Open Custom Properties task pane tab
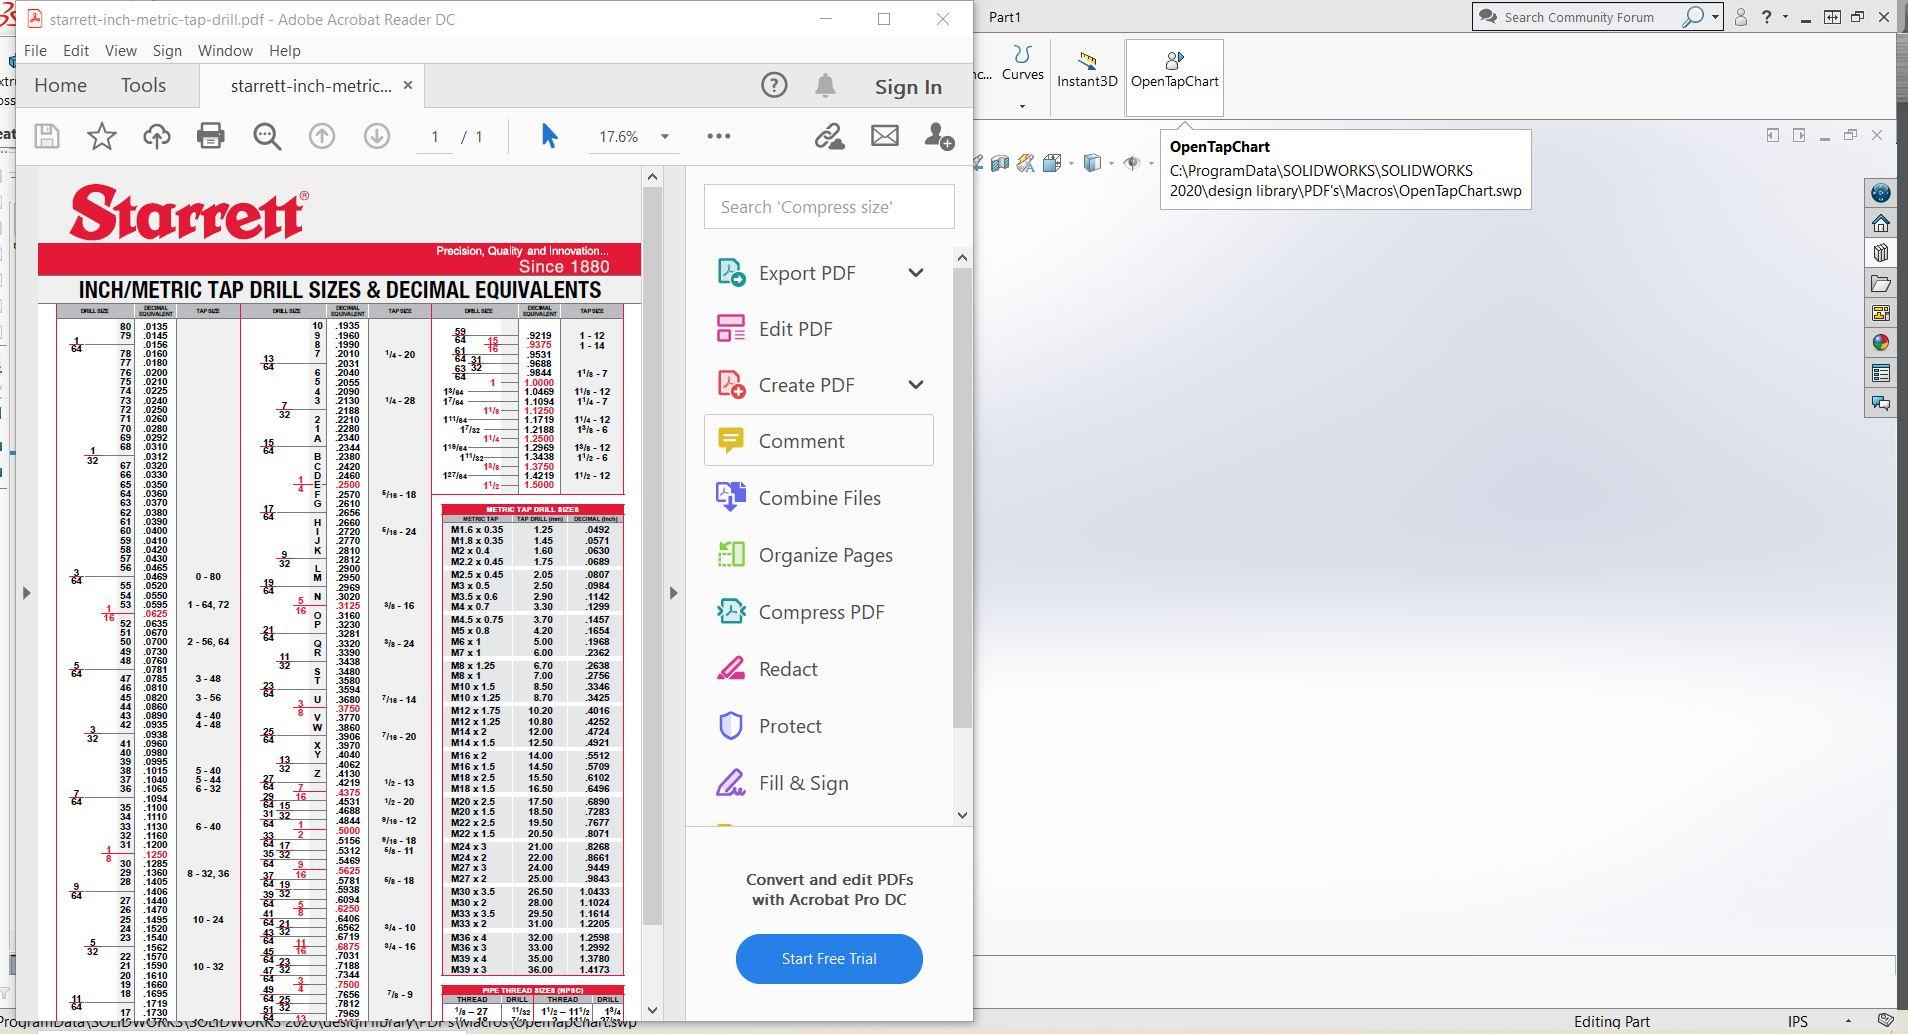1908x1034 pixels. 1881,373
